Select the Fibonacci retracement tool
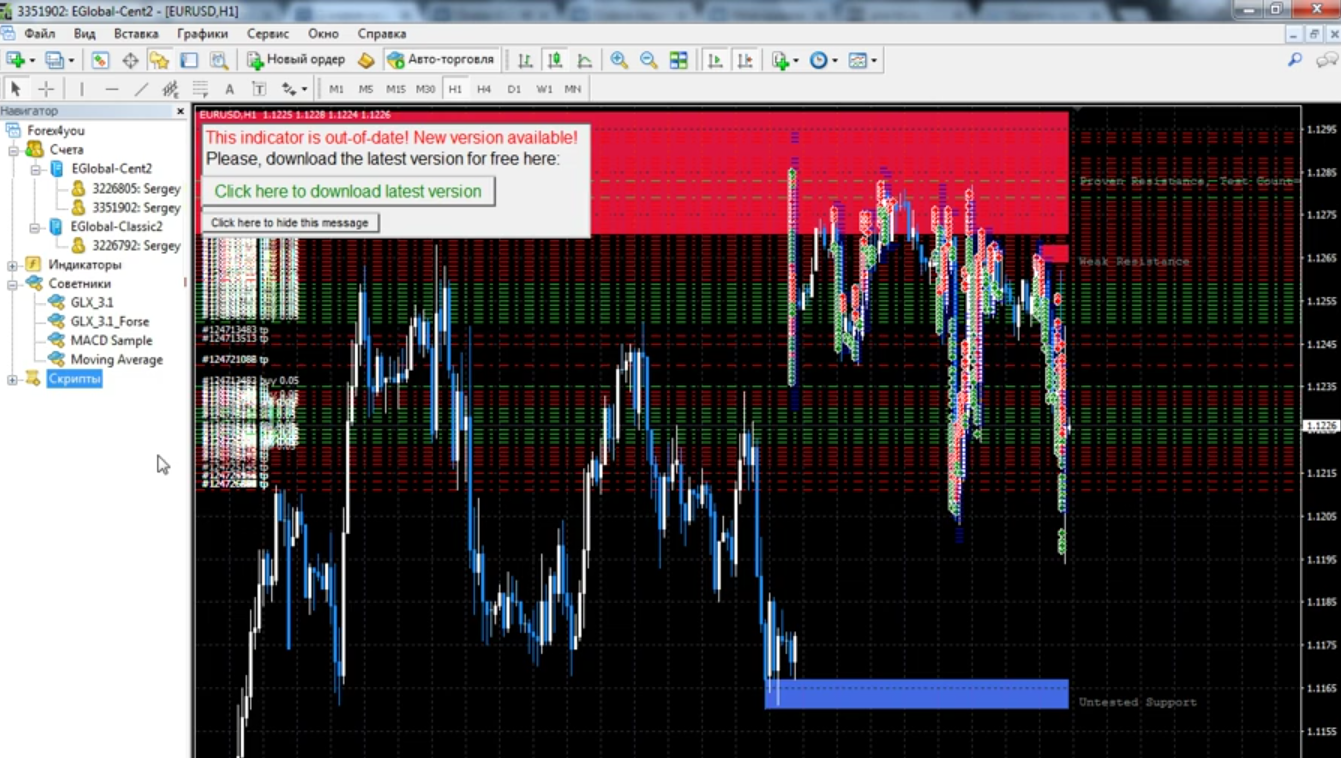Image resolution: width=1341 pixels, height=758 pixels. coord(200,89)
